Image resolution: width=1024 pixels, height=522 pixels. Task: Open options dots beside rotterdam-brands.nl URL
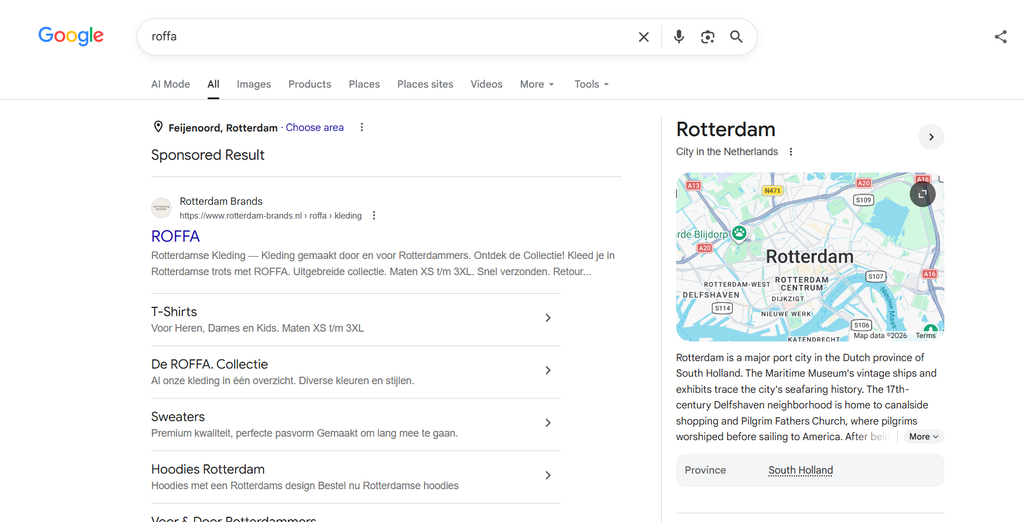tap(374, 216)
